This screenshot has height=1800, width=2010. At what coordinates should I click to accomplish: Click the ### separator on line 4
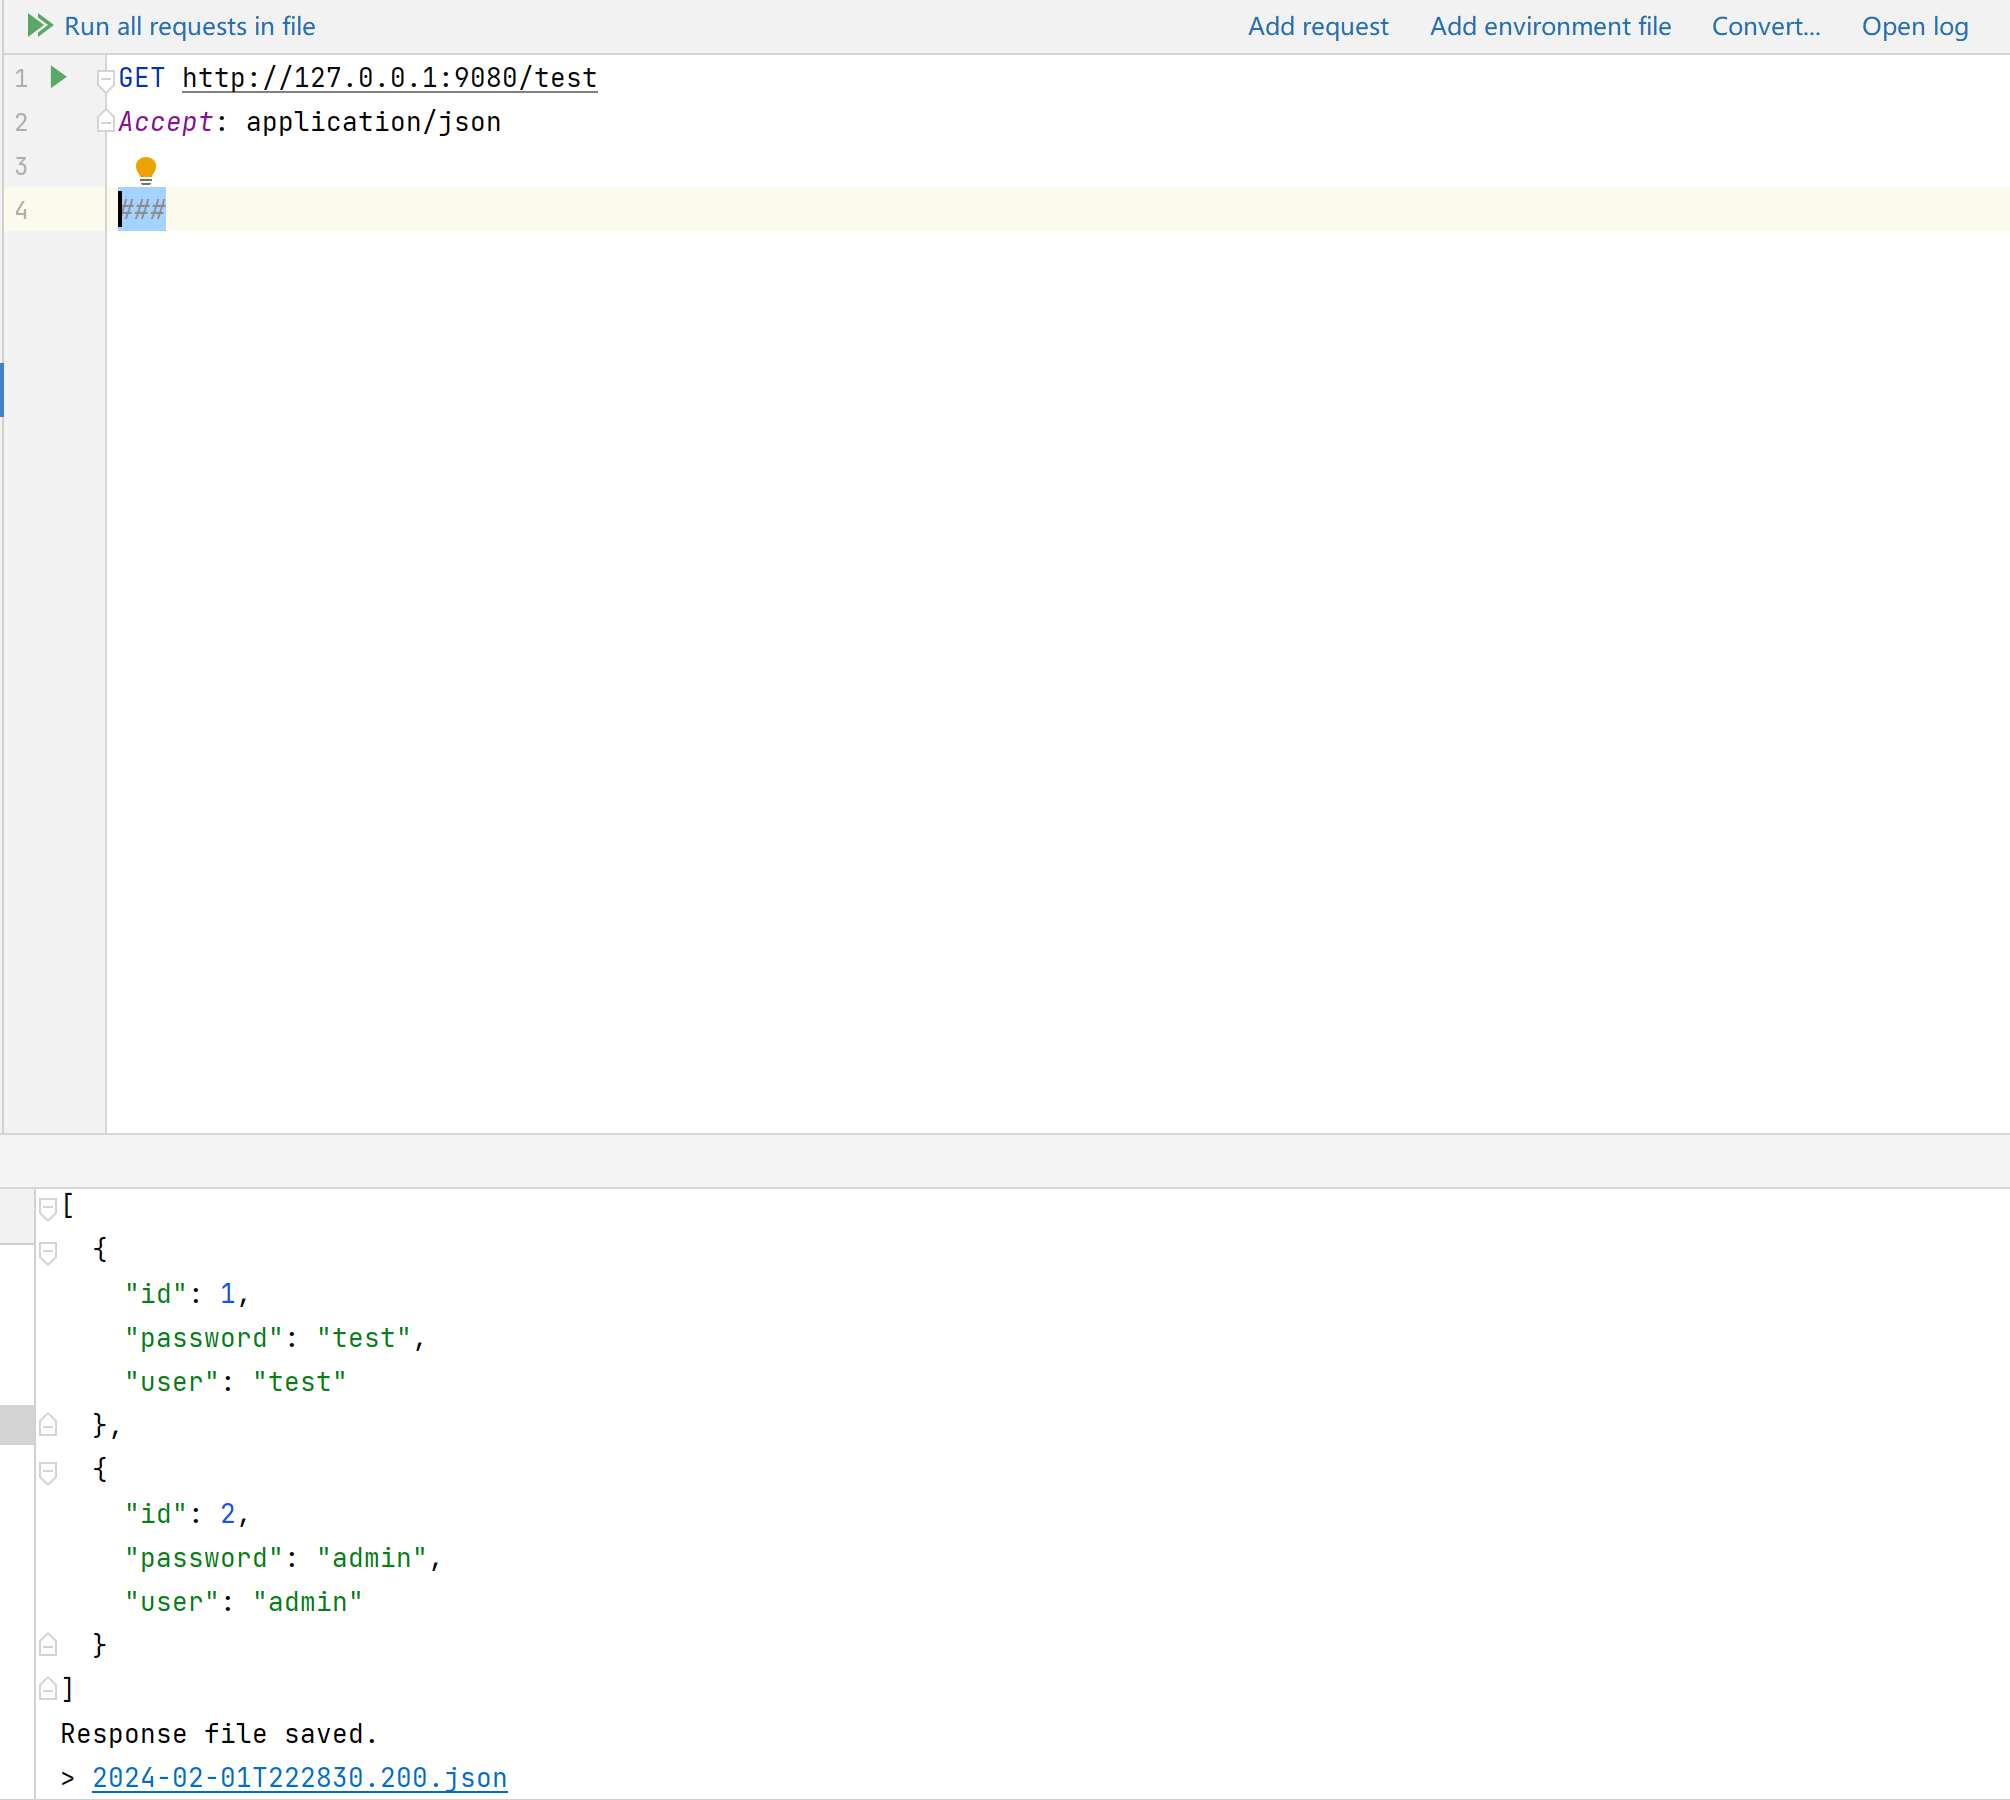(143, 210)
